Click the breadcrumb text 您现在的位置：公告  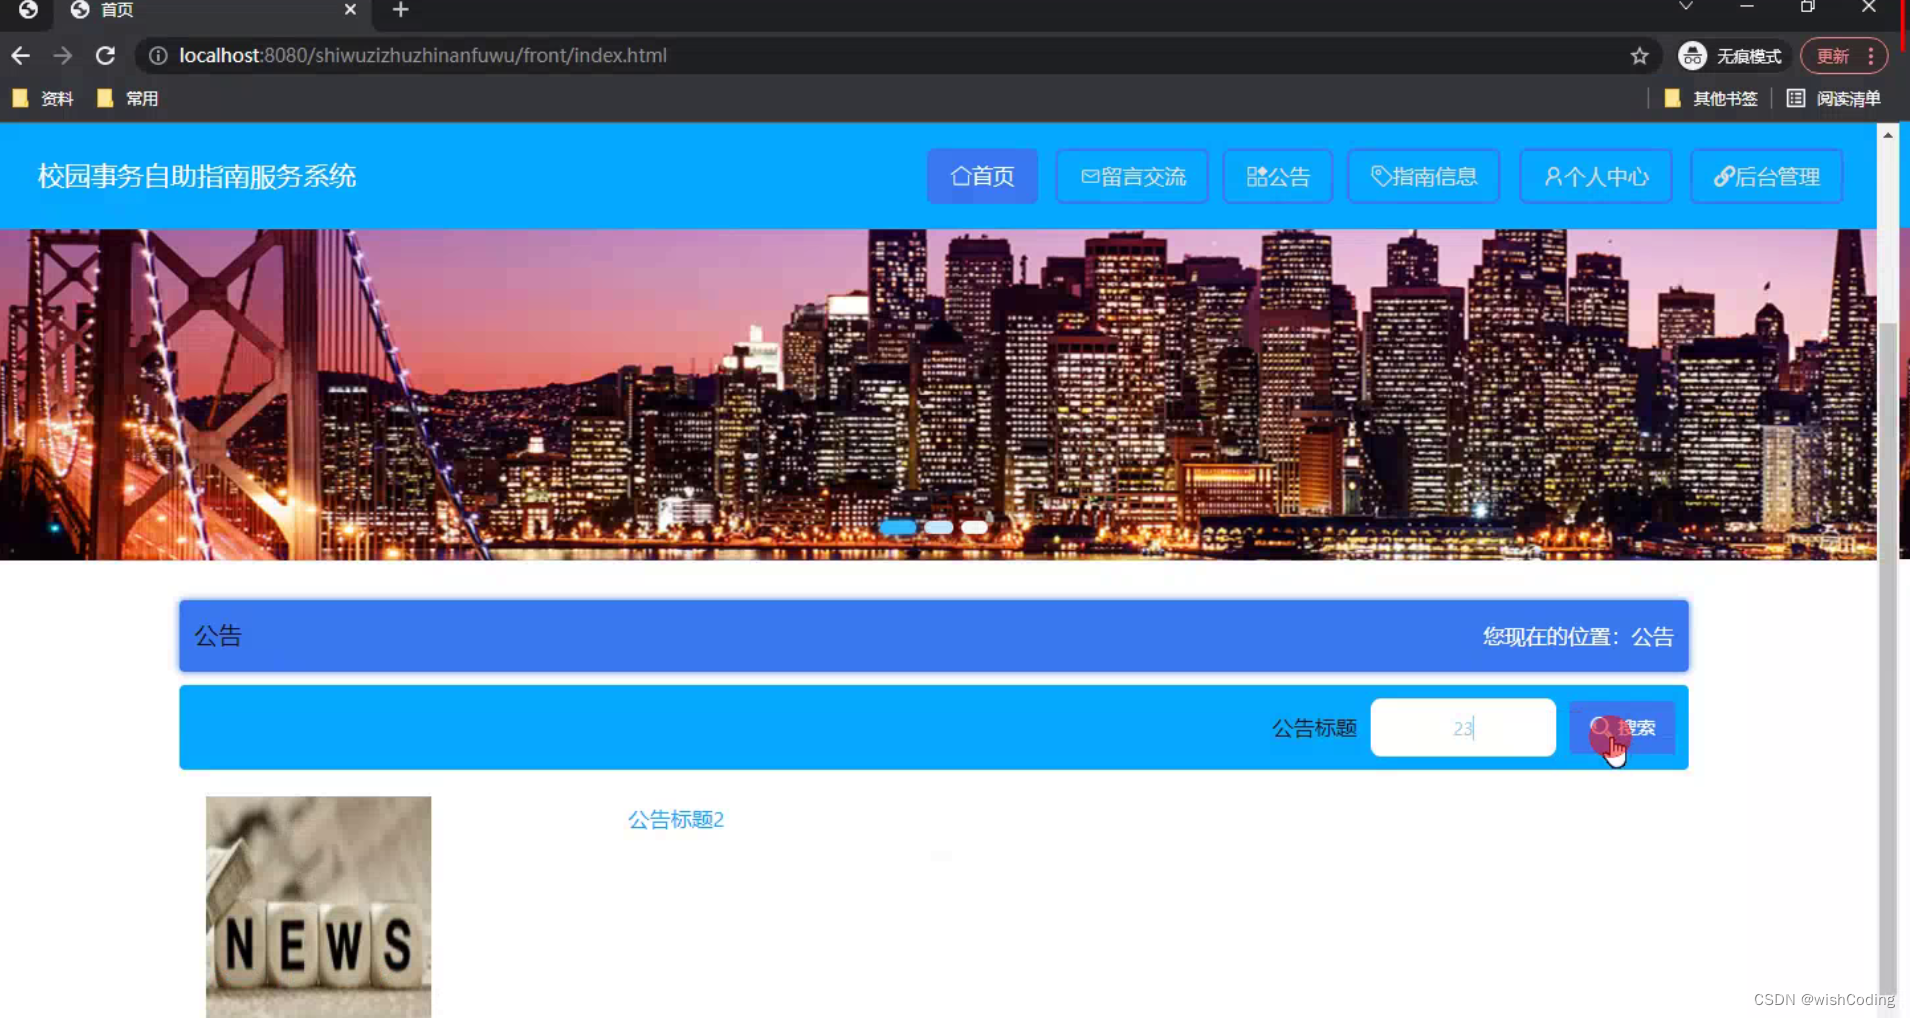click(x=1578, y=636)
